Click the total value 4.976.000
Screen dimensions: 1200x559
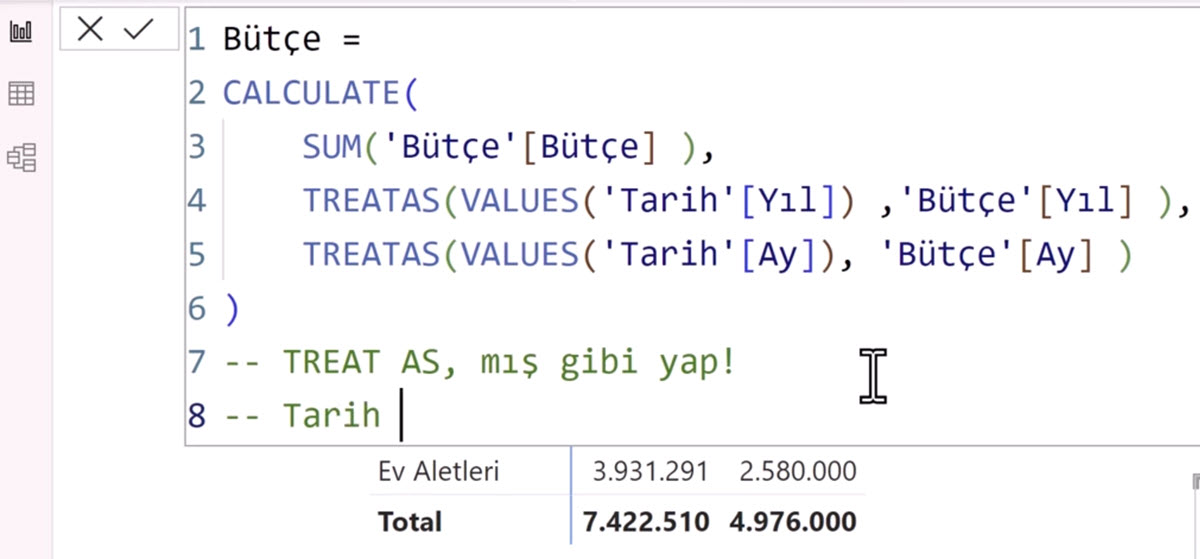[x=793, y=521]
